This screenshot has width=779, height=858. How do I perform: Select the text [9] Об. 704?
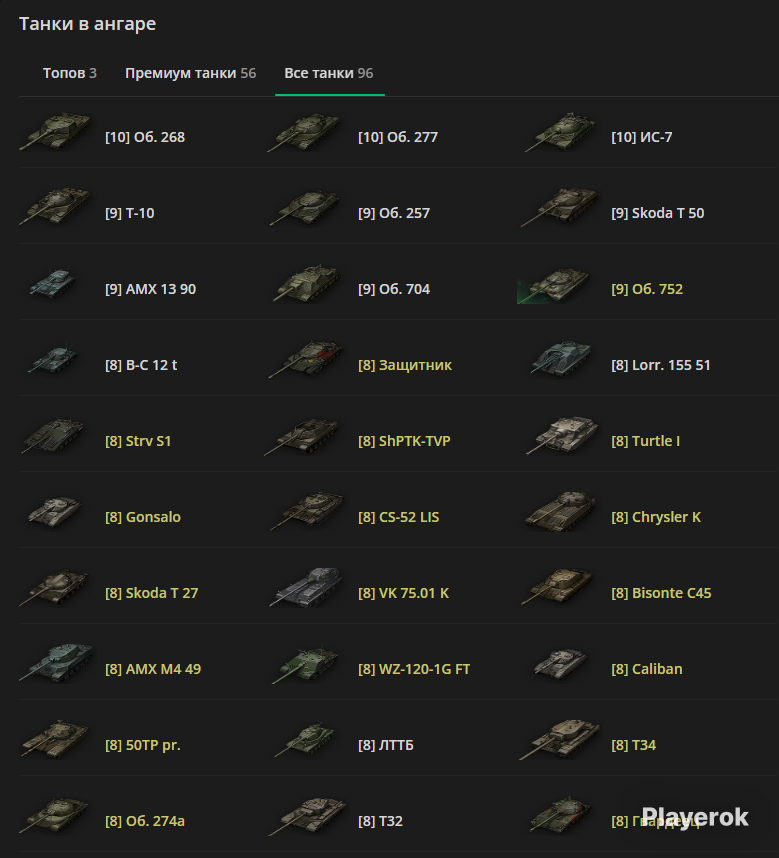pyautogui.click(x=394, y=289)
